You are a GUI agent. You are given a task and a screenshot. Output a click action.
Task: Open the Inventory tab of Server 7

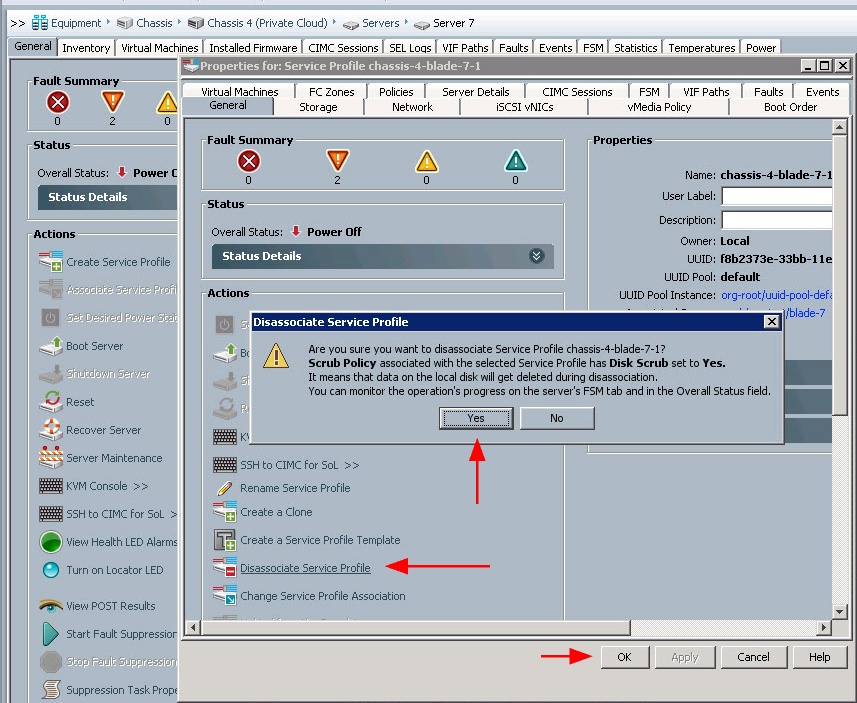(x=86, y=48)
